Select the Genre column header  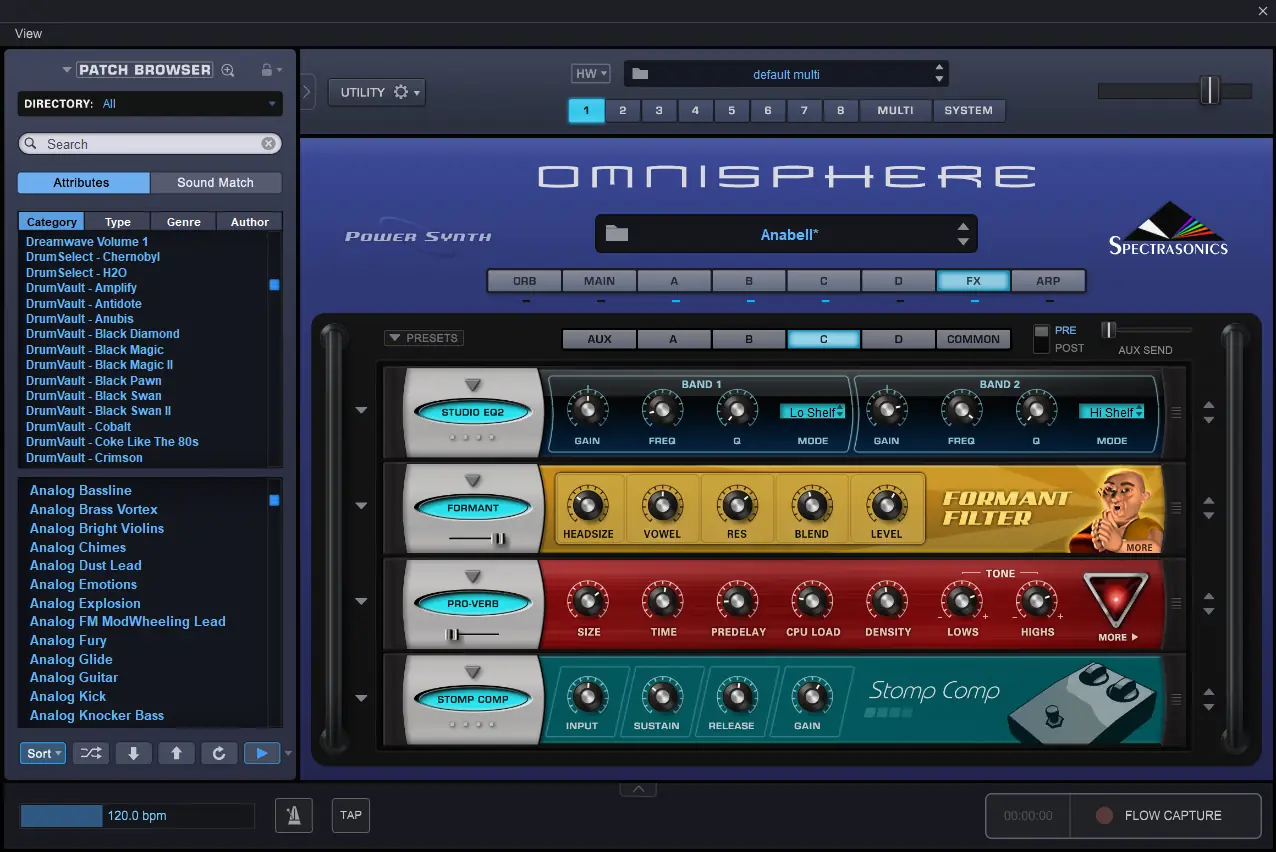[184, 222]
